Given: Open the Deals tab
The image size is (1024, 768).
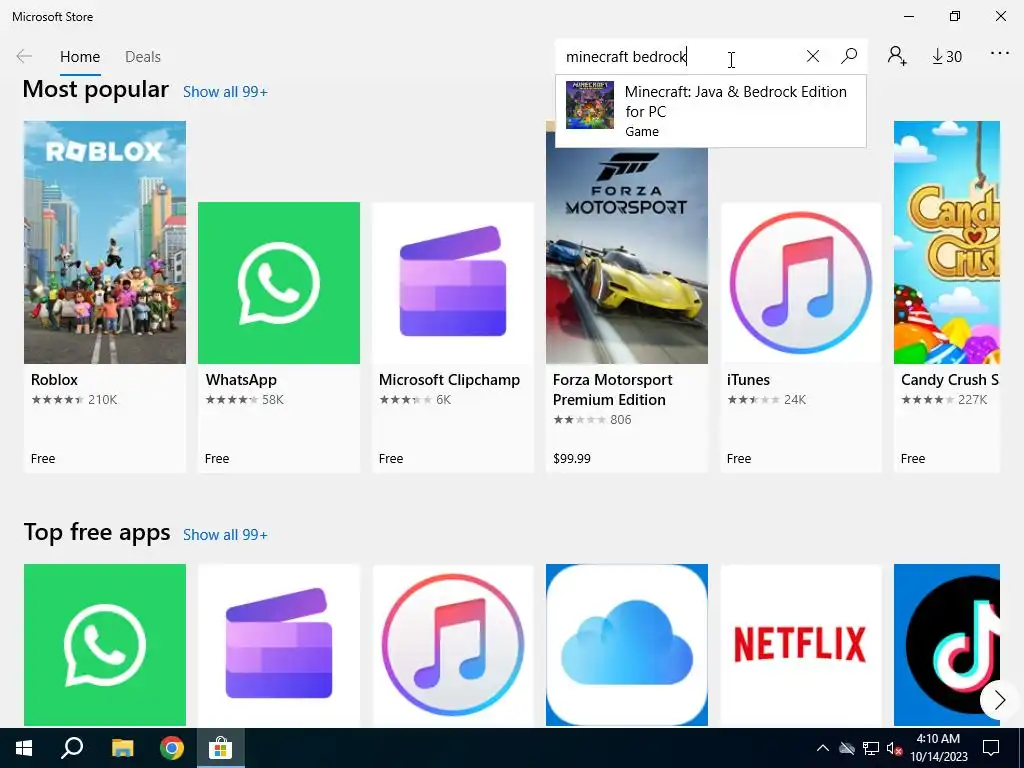Looking at the screenshot, I should click(142, 57).
